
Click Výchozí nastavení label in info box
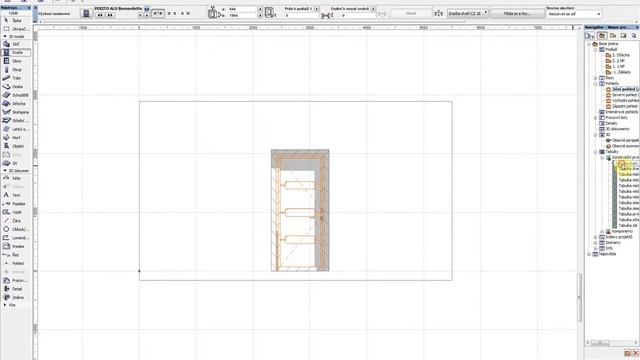pyautogui.click(x=54, y=13)
